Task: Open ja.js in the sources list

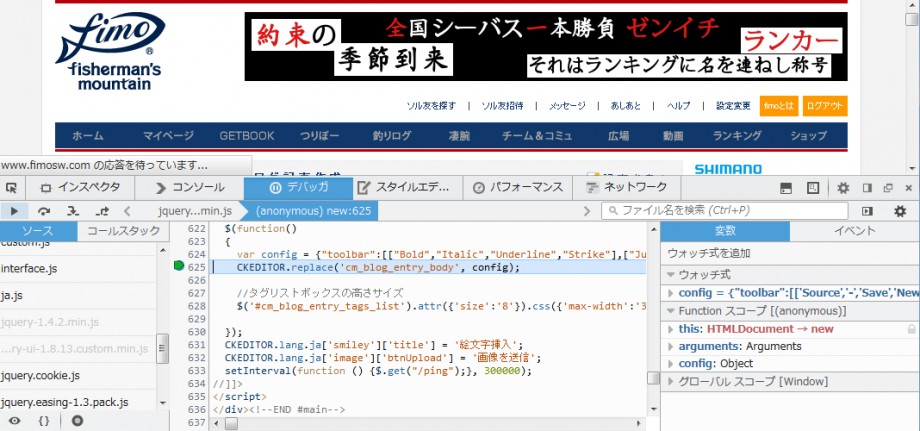Action: tap(78, 296)
